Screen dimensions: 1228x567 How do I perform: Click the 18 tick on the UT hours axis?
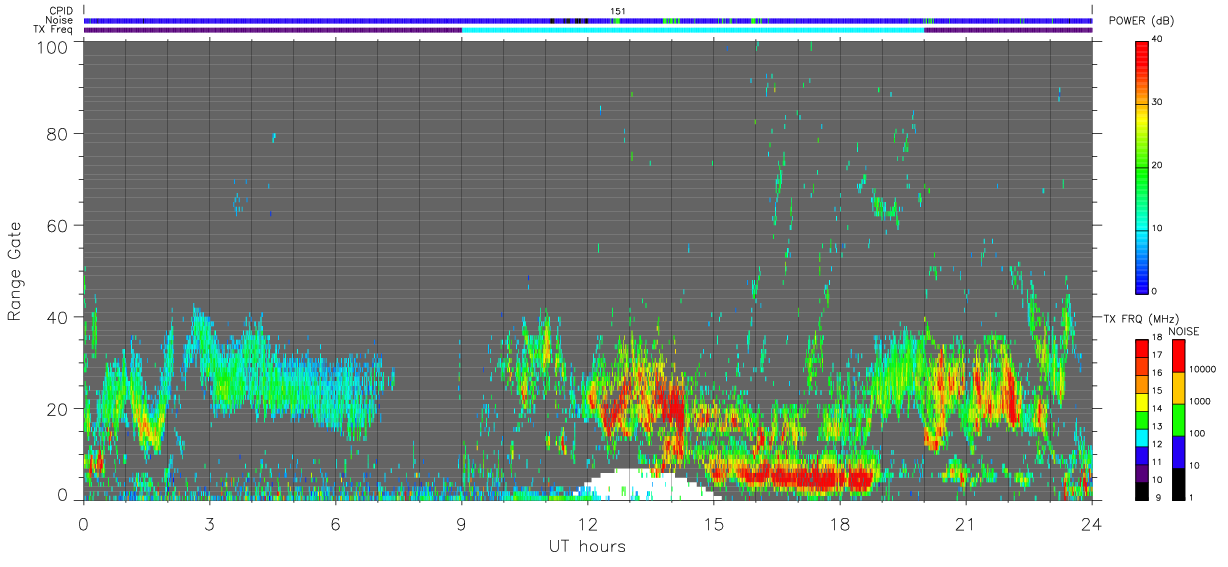point(839,524)
